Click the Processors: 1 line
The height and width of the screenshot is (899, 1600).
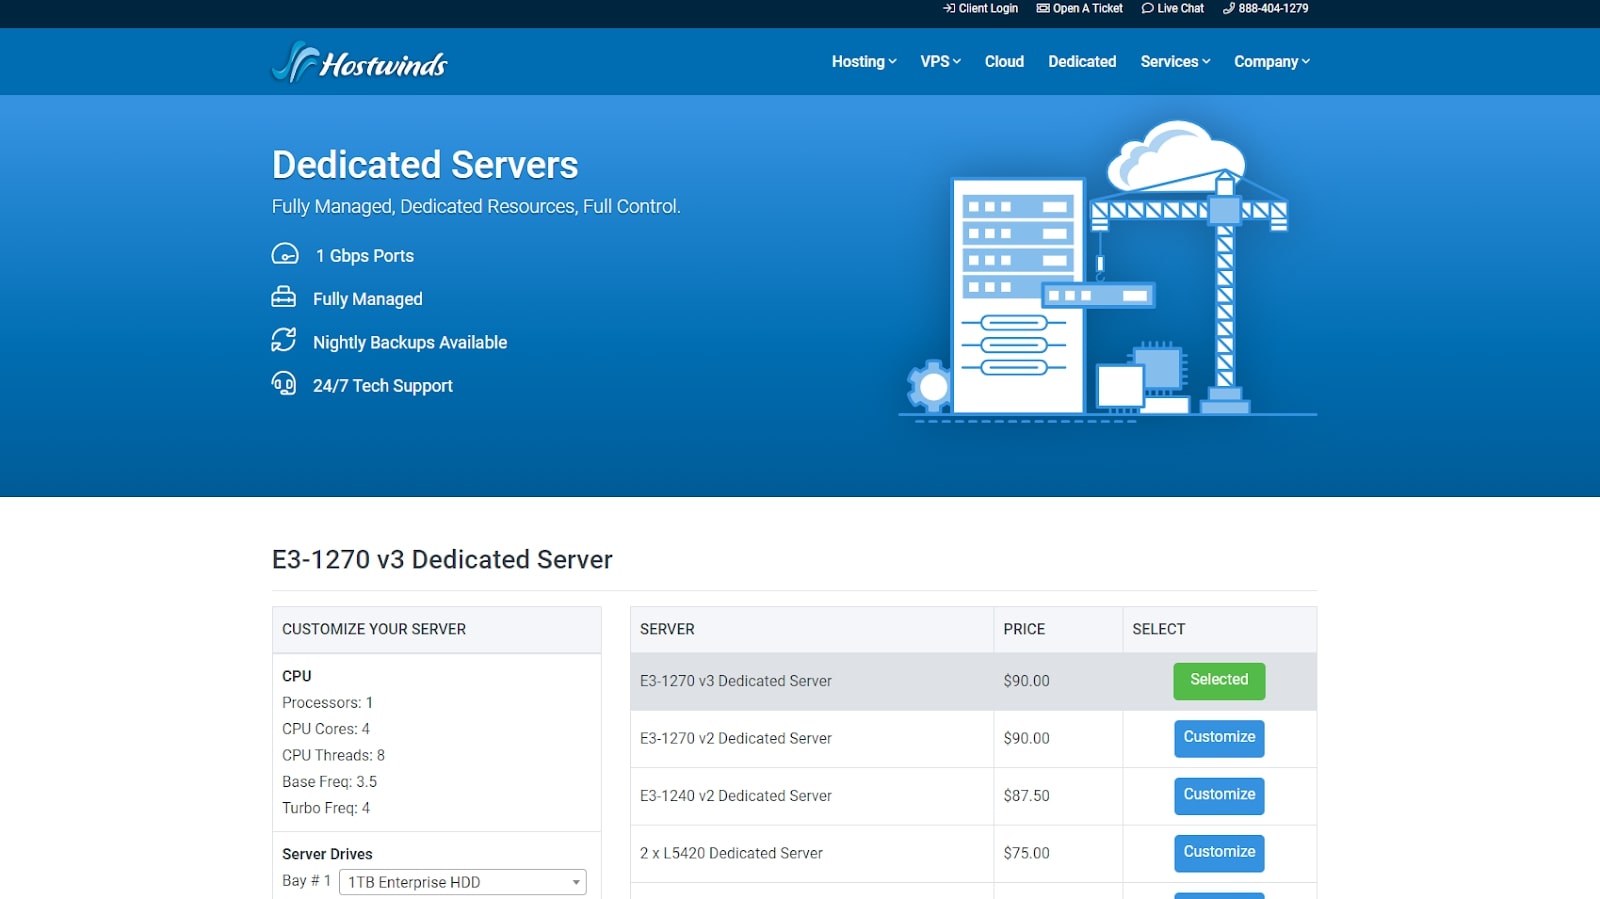coord(327,703)
